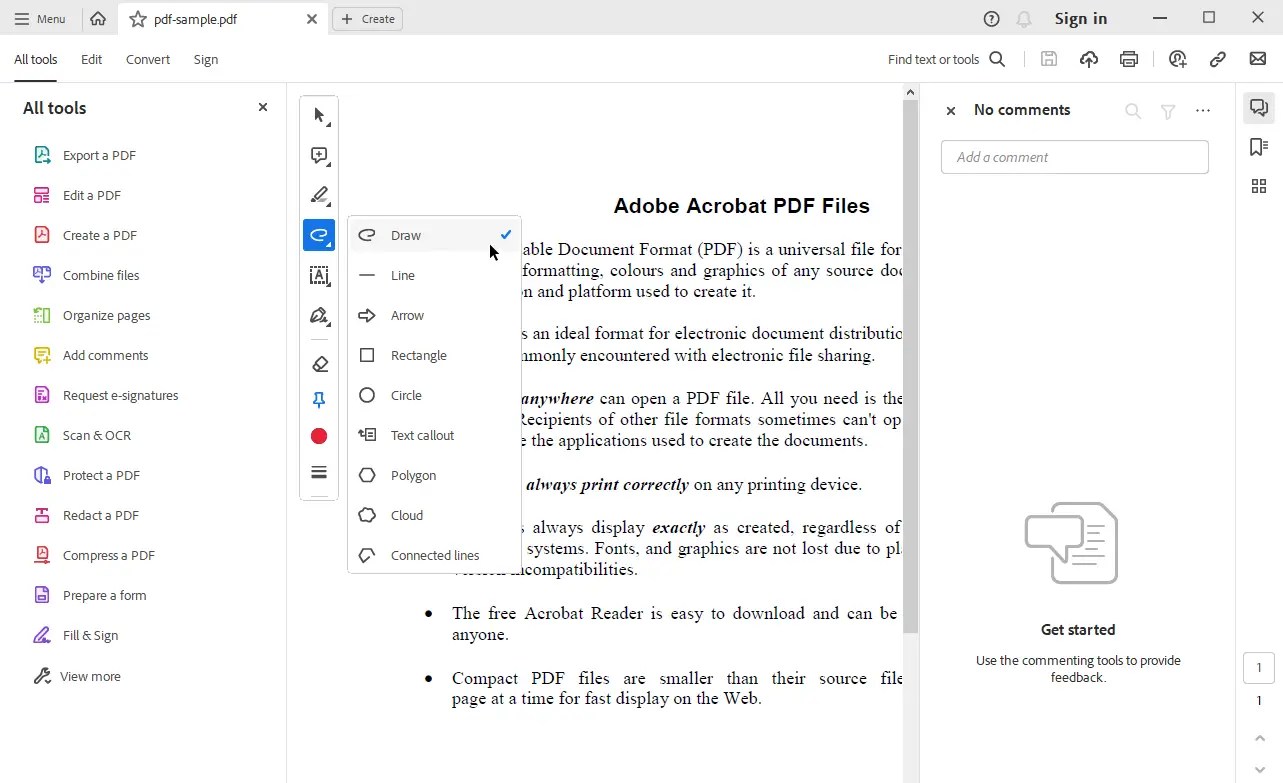Open the line thickness control

319,472
